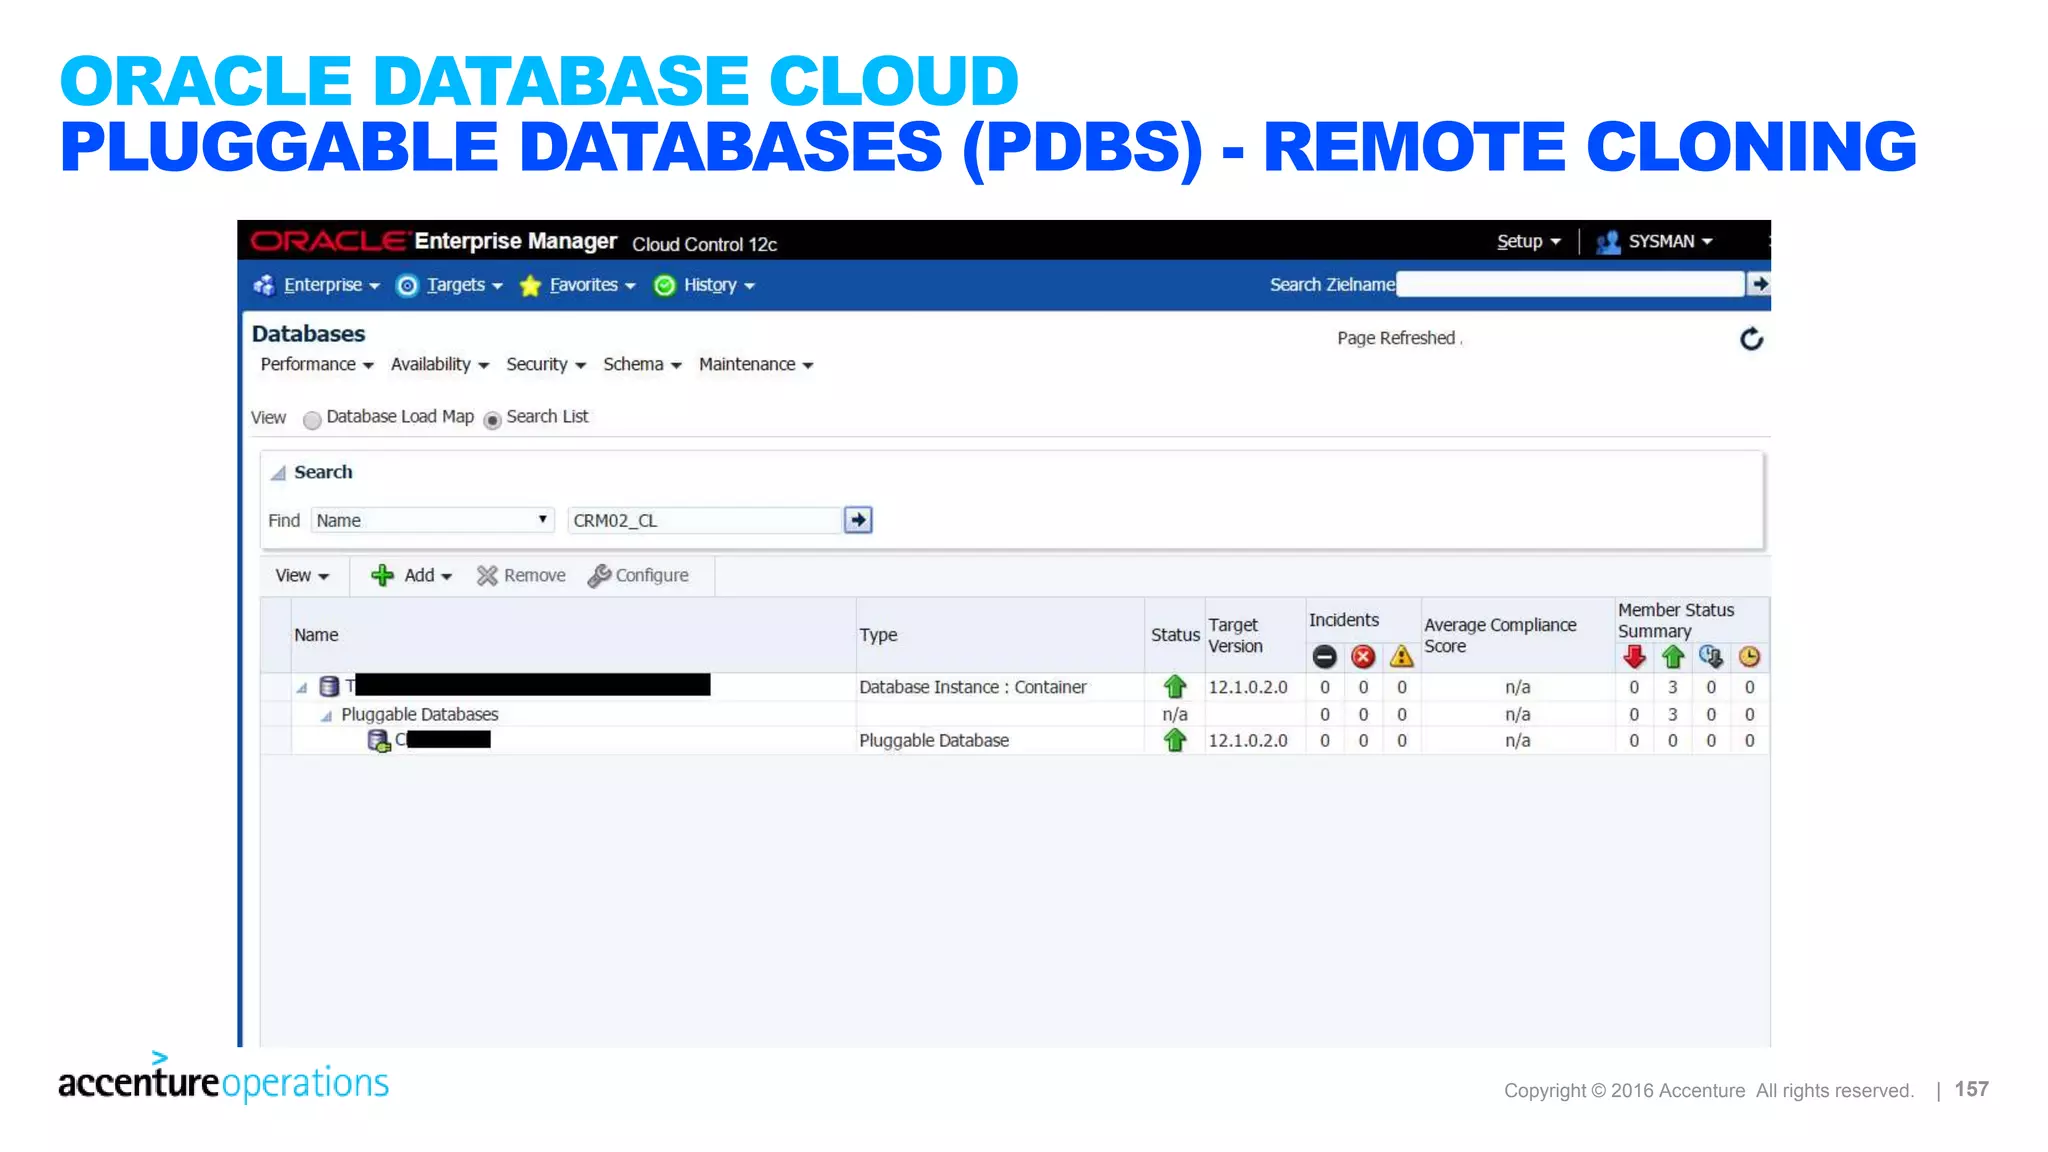The width and height of the screenshot is (2048, 1152).
Task: Click the Search Zielname input field
Action: 1570,284
